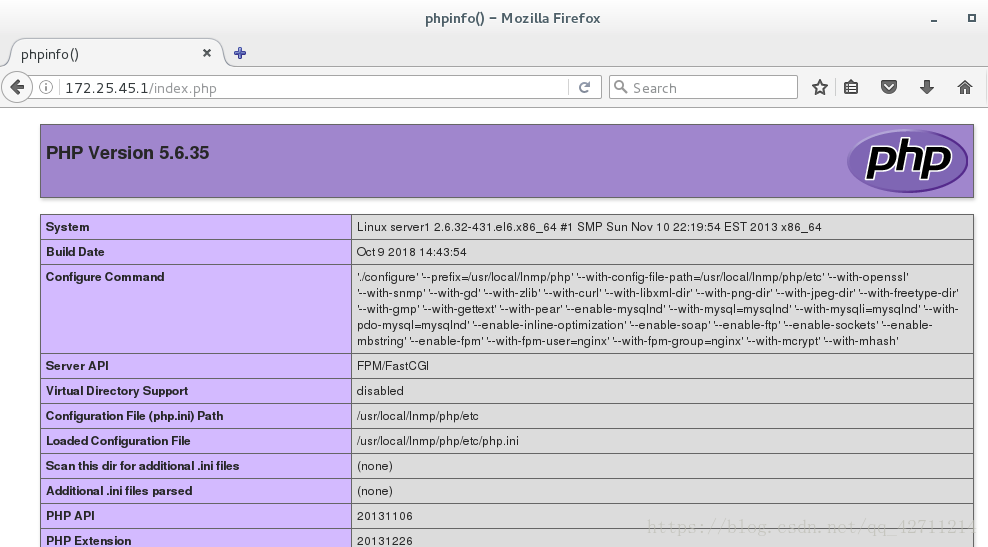Bookmark this page with the star icon

pos(819,87)
